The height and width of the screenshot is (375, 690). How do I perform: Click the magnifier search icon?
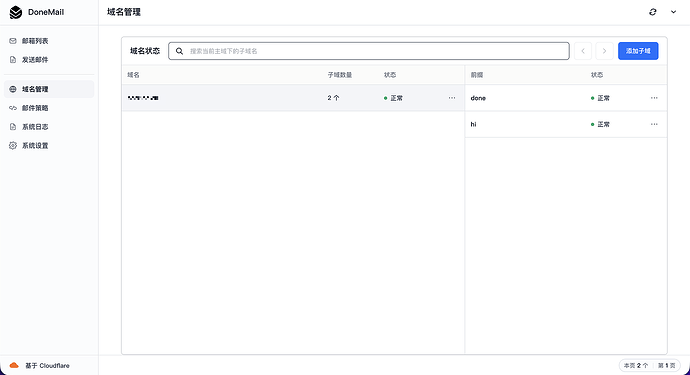180,51
